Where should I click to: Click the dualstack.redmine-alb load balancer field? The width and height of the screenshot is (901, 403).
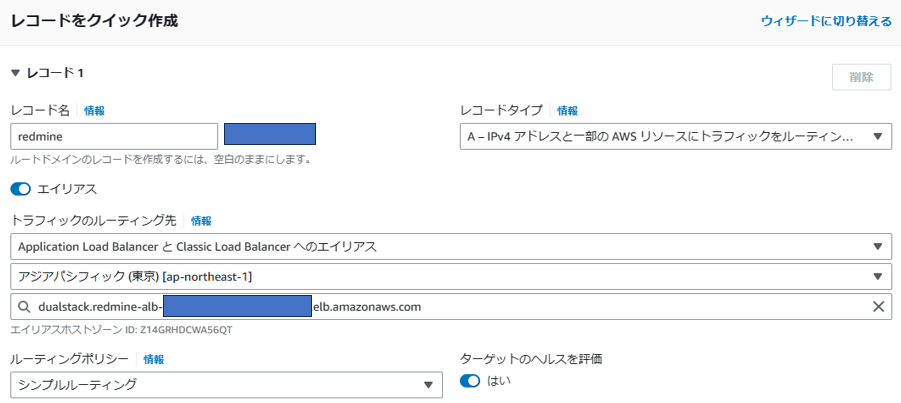click(451, 307)
